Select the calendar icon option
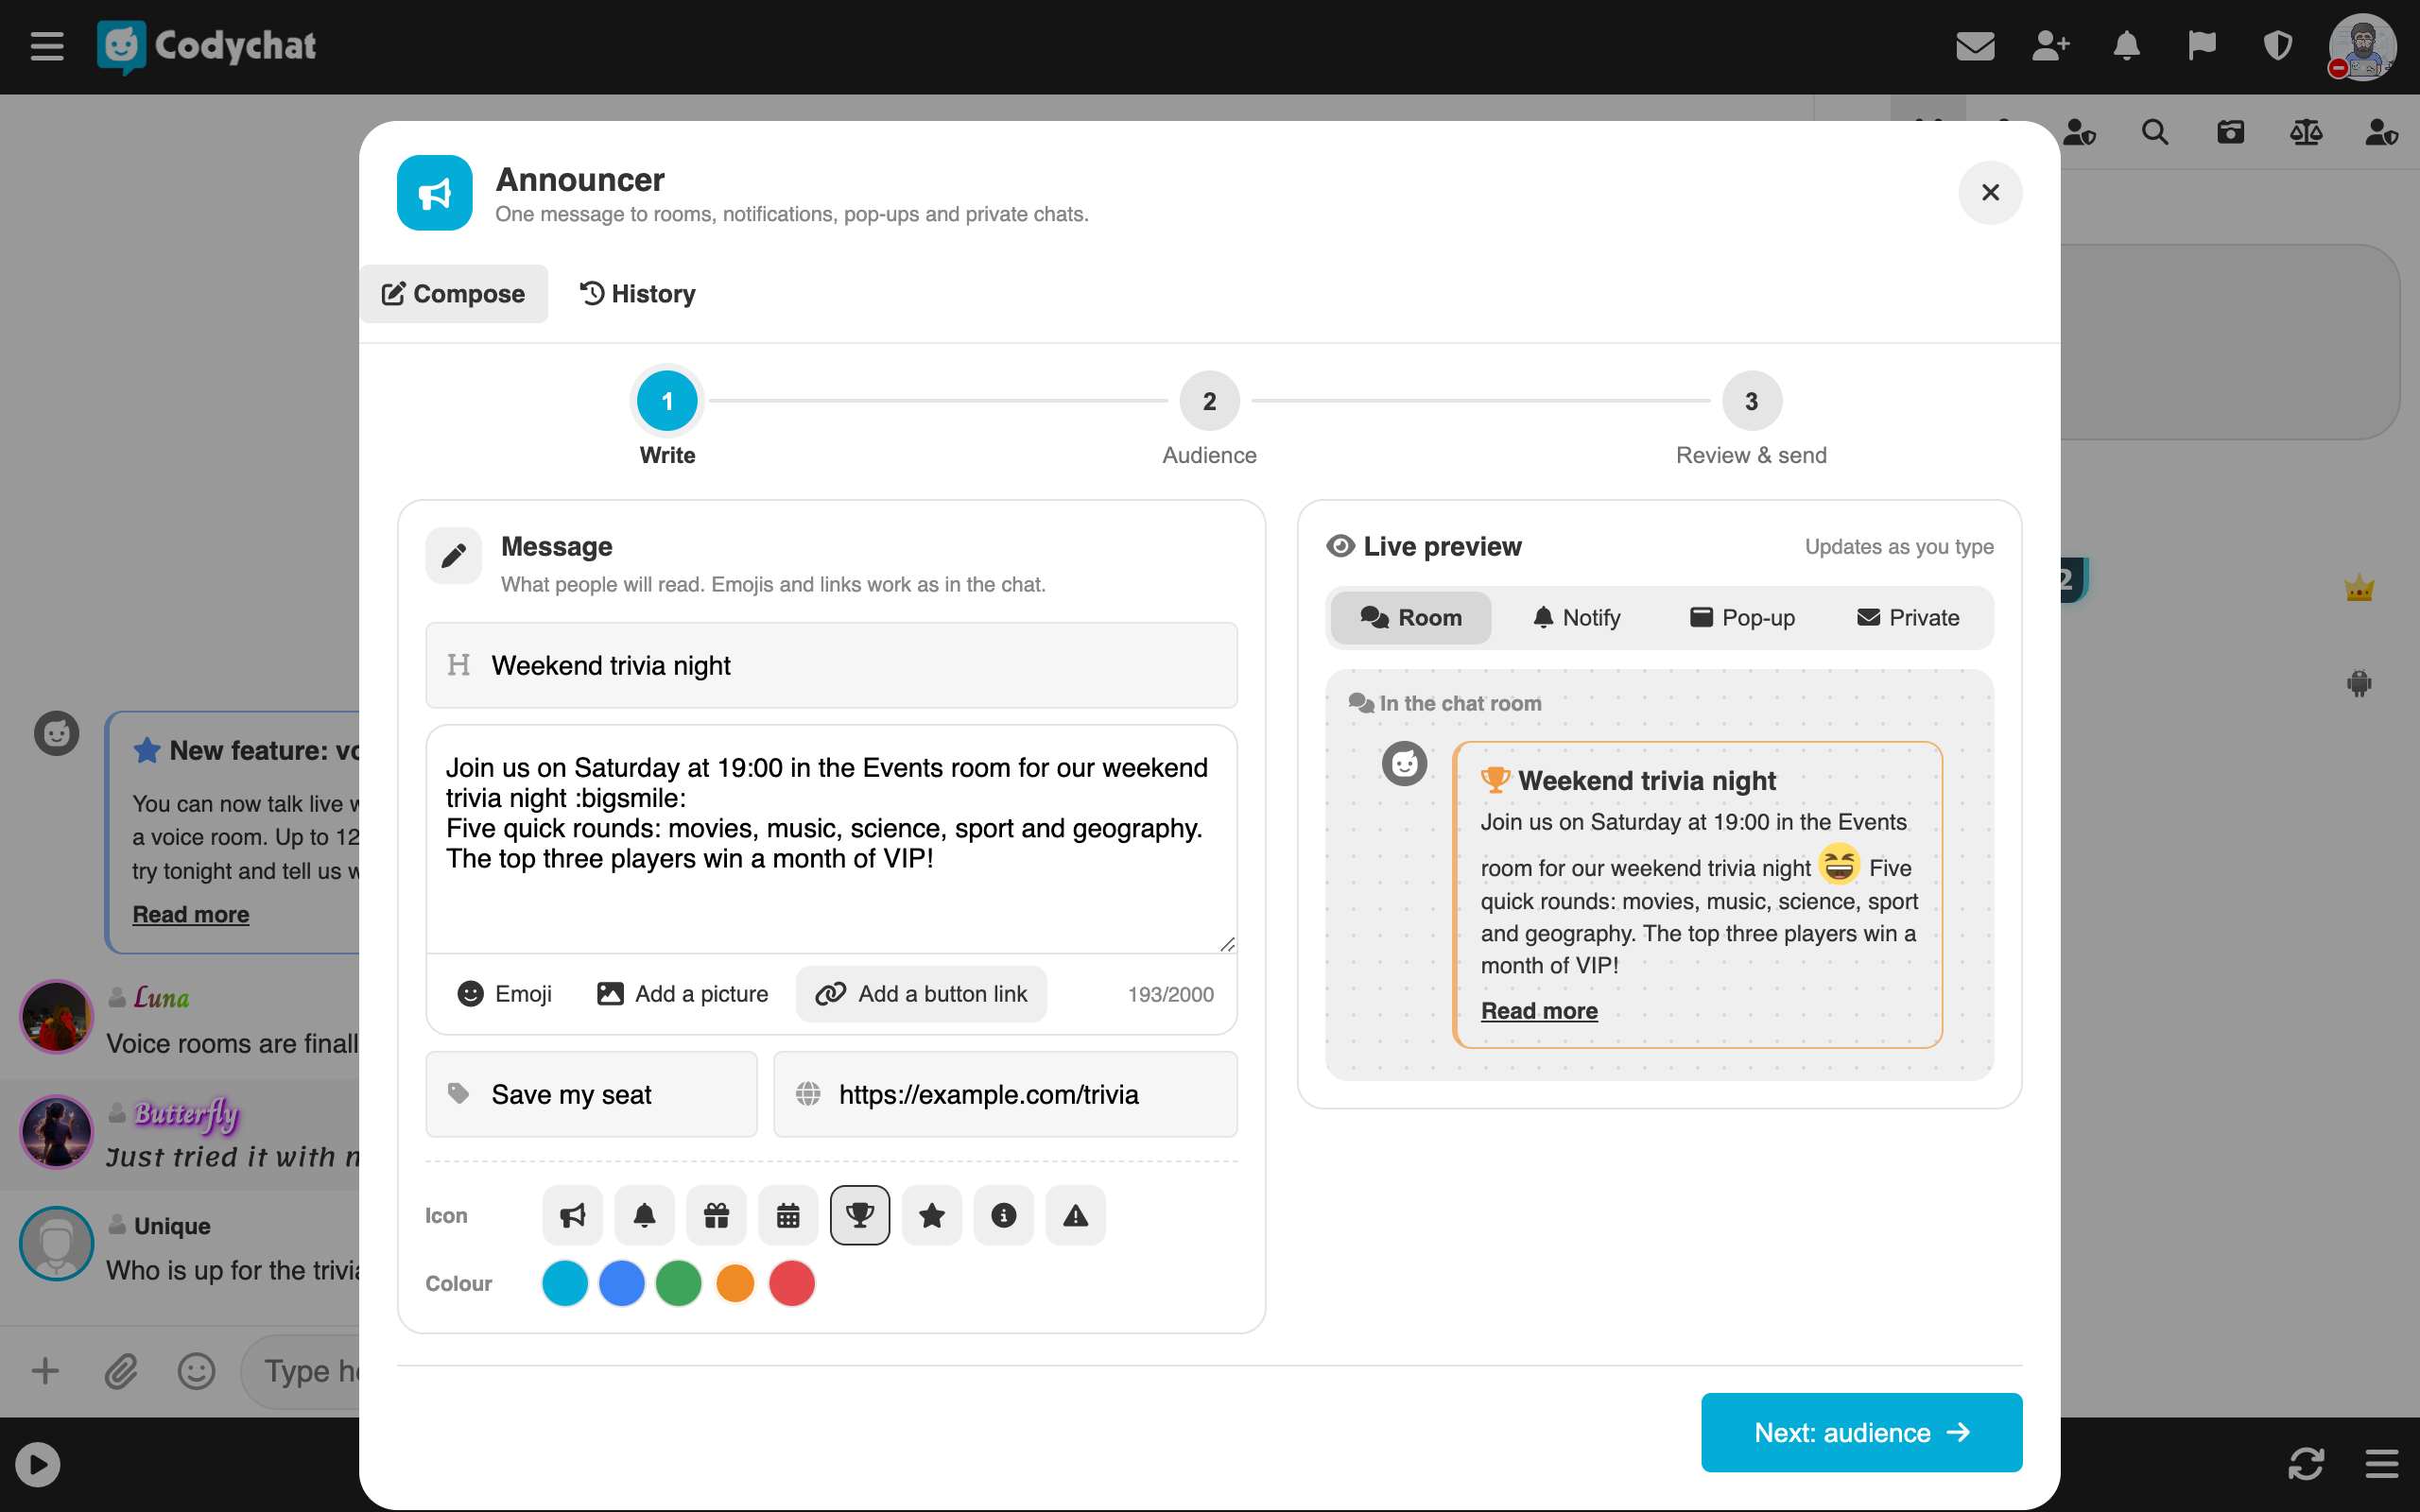This screenshot has width=2420, height=1512. click(x=788, y=1215)
